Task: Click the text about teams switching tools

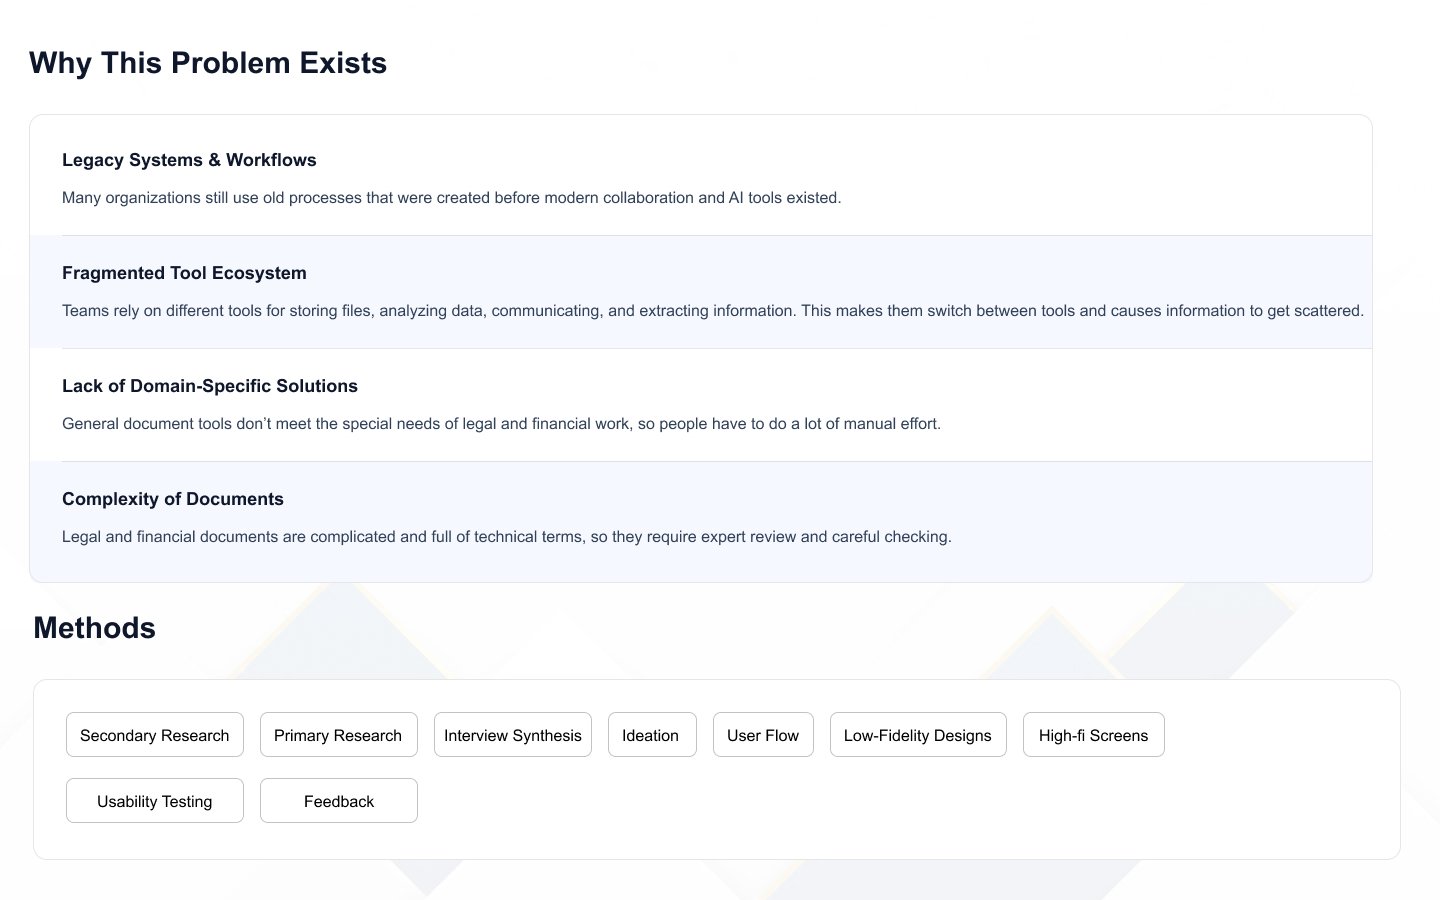Action: (x=712, y=311)
